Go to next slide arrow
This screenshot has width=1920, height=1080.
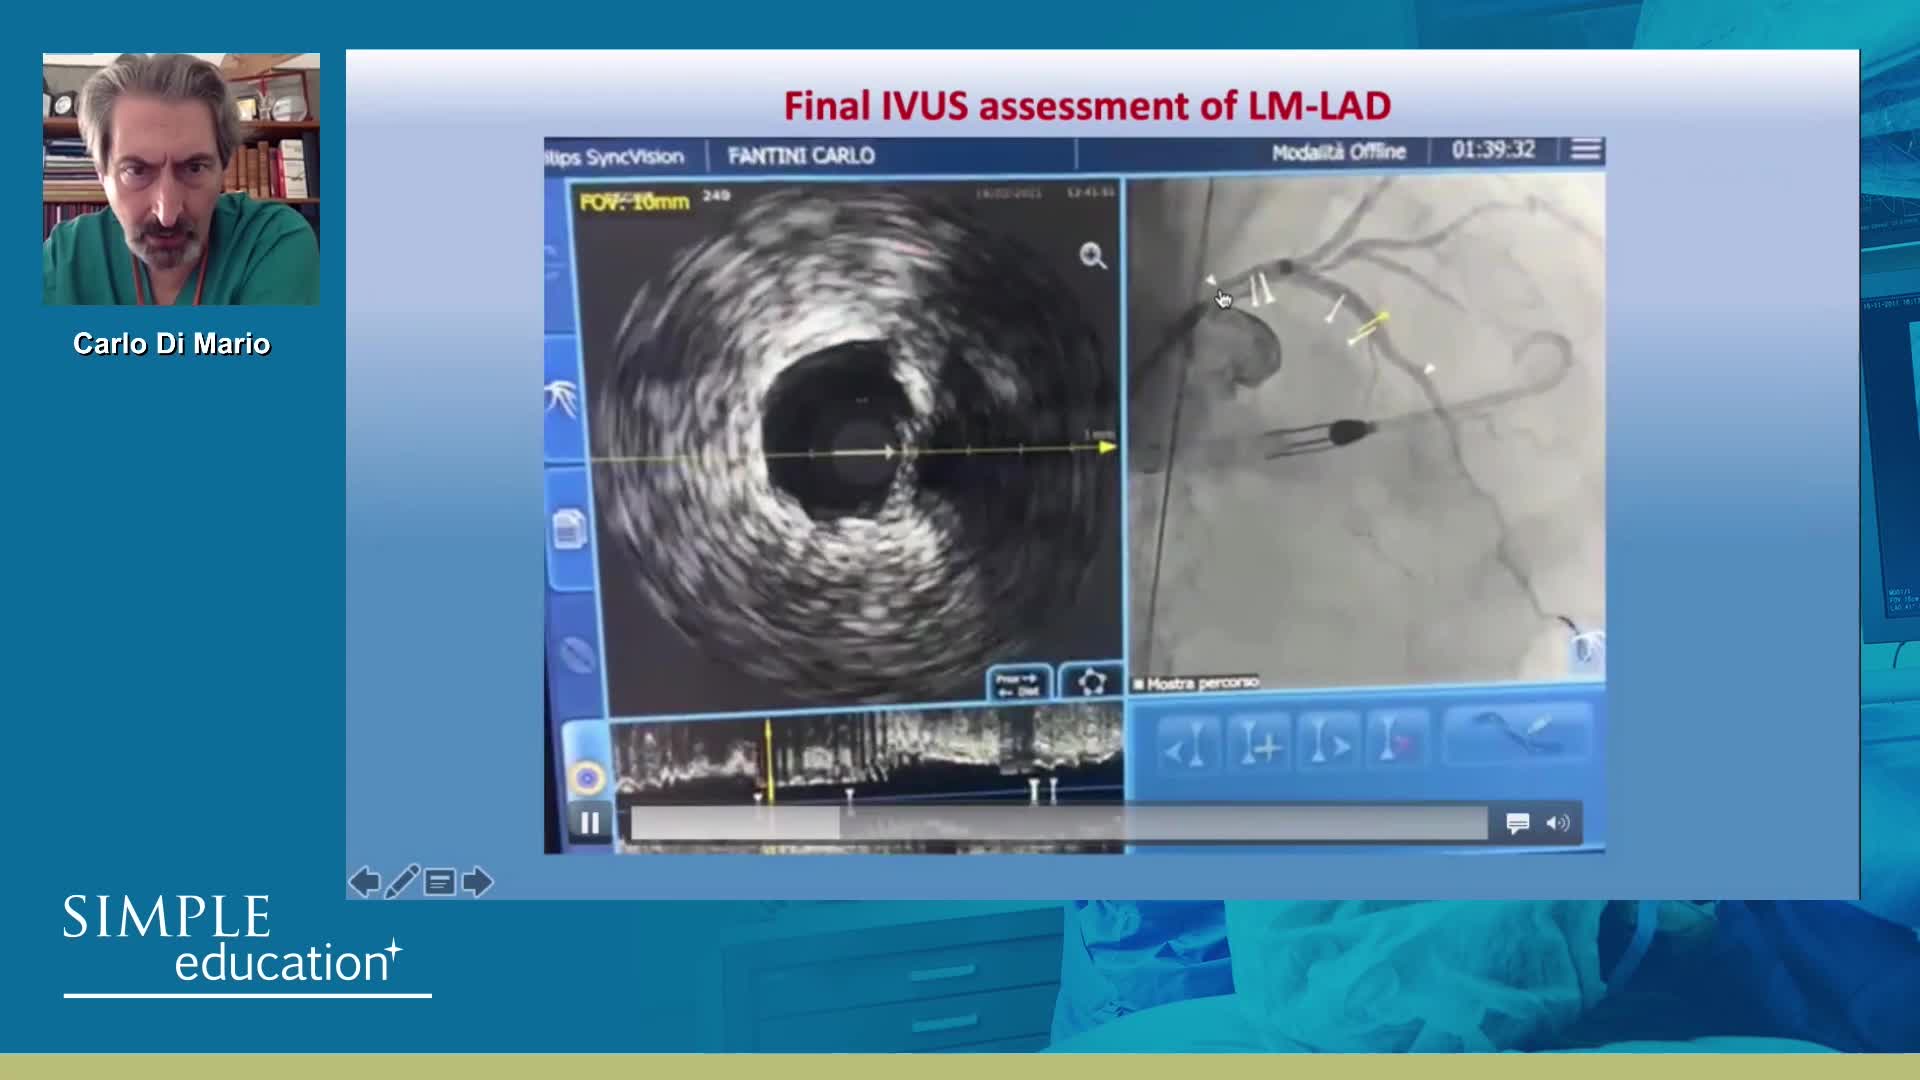pos(478,882)
